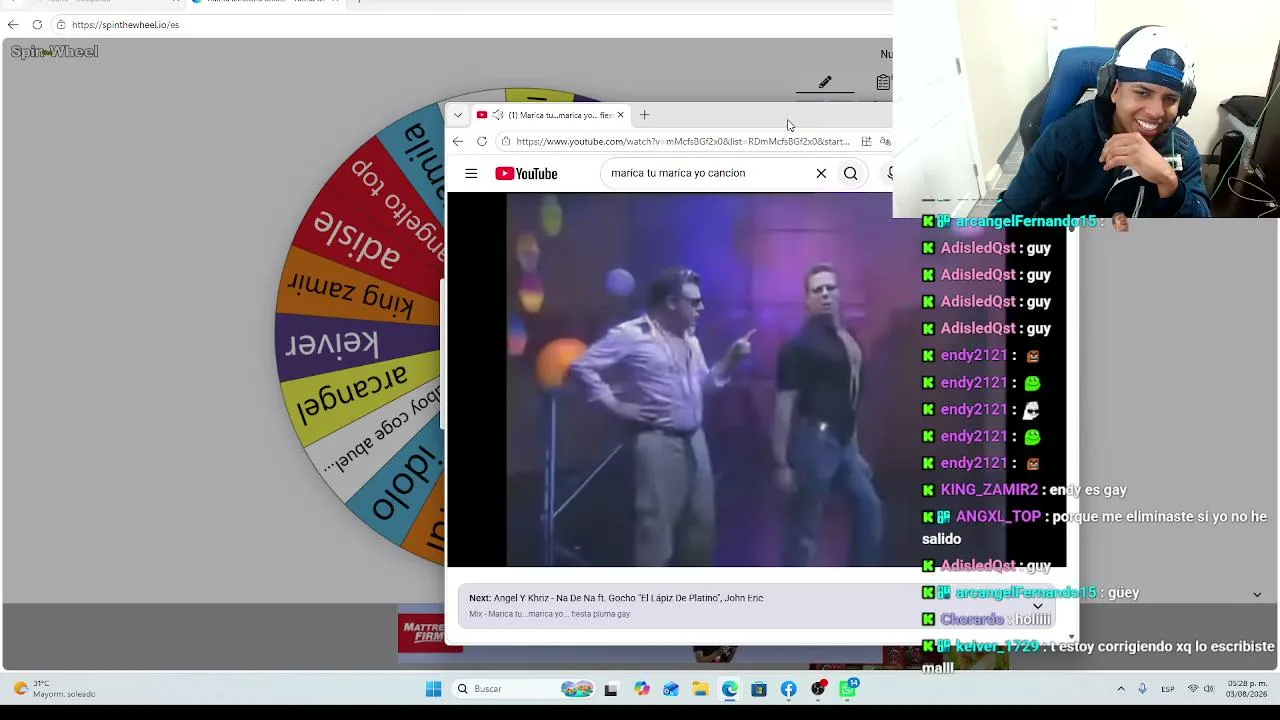Click the spinthewheel.io address bar
1280x720 pixels.
125,25
